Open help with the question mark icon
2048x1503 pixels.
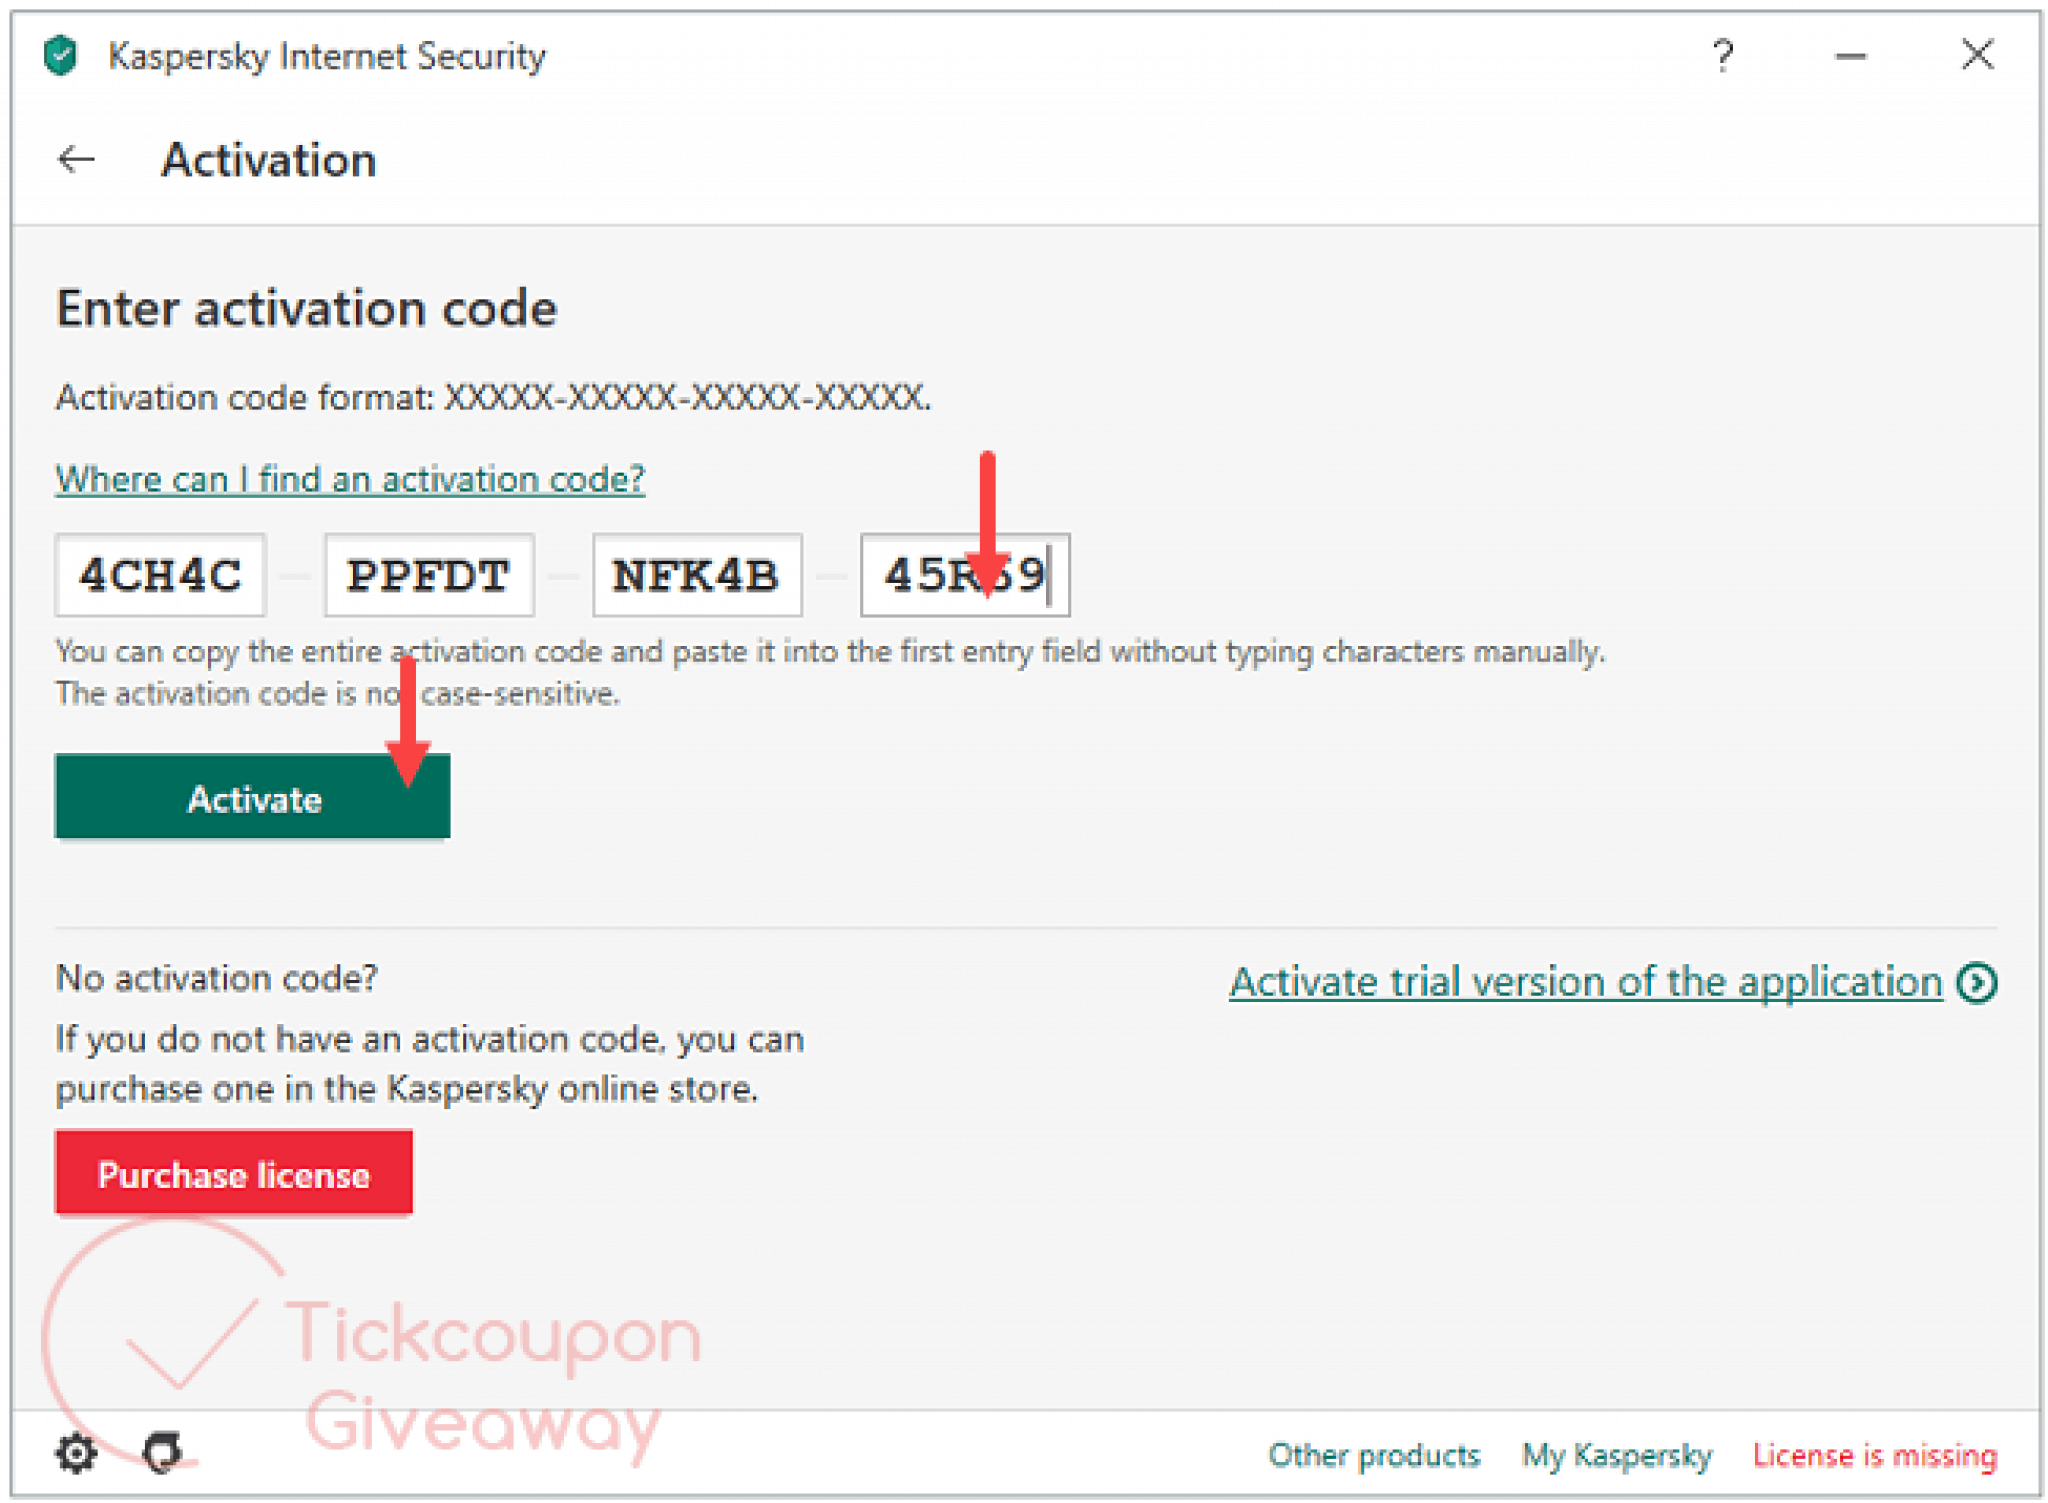pos(1722,56)
